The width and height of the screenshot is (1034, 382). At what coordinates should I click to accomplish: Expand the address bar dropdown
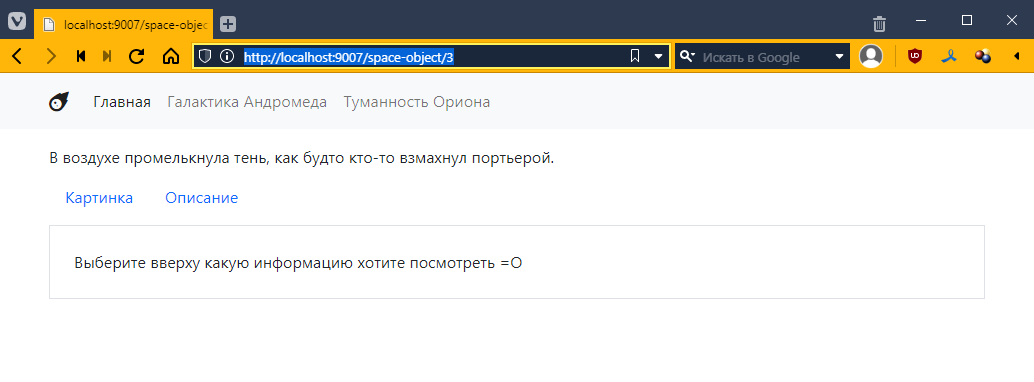click(x=657, y=56)
